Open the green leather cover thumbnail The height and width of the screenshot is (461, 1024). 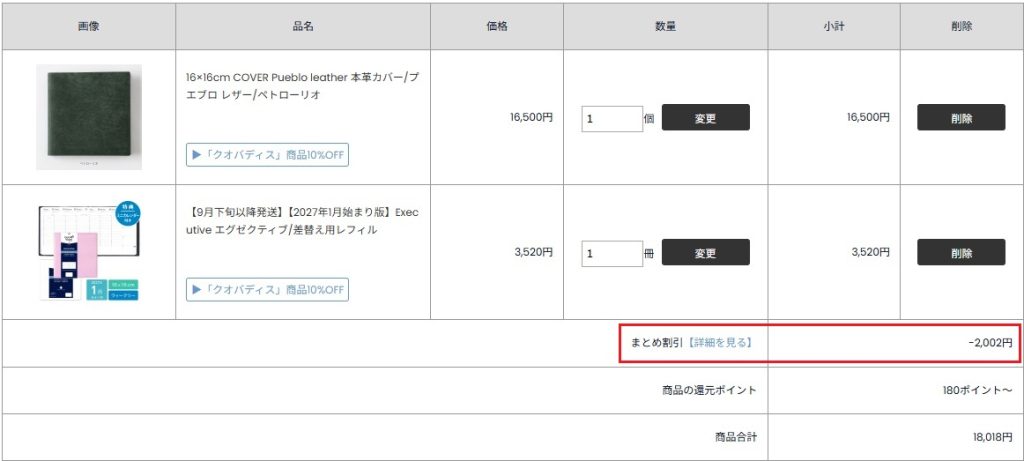pyautogui.click(x=89, y=117)
